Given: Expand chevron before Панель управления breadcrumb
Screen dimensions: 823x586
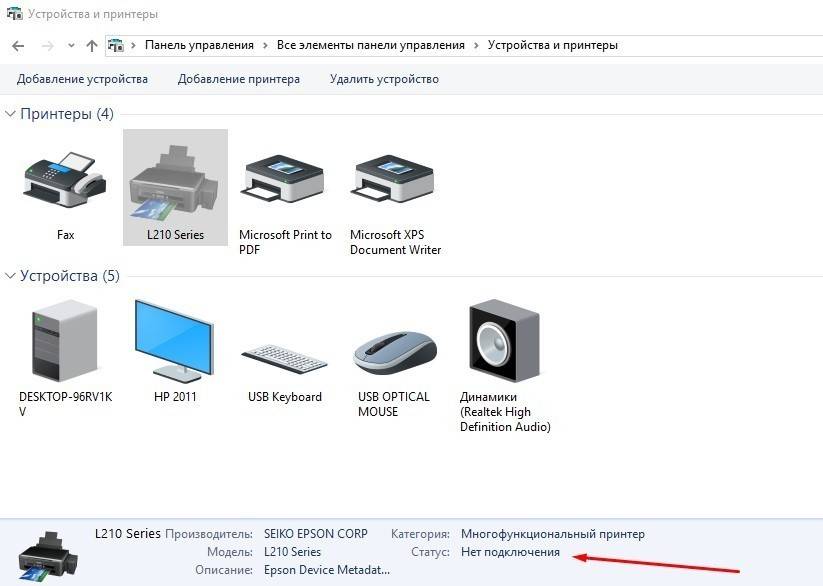Looking at the screenshot, I should (133, 46).
